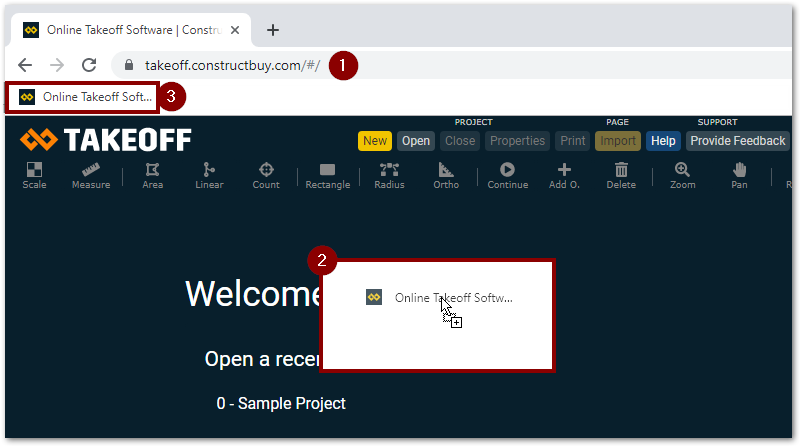The image size is (801, 447).
Task: Open the Help button
Action: tap(663, 141)
